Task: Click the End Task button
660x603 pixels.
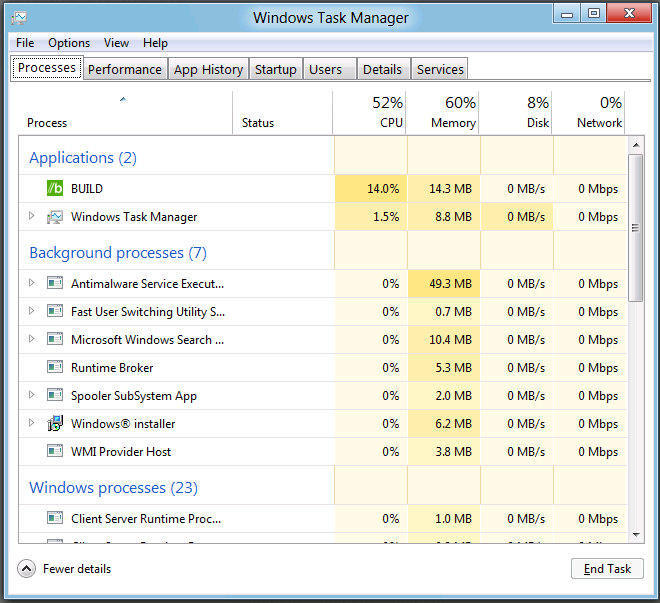Action: [607, 569]
